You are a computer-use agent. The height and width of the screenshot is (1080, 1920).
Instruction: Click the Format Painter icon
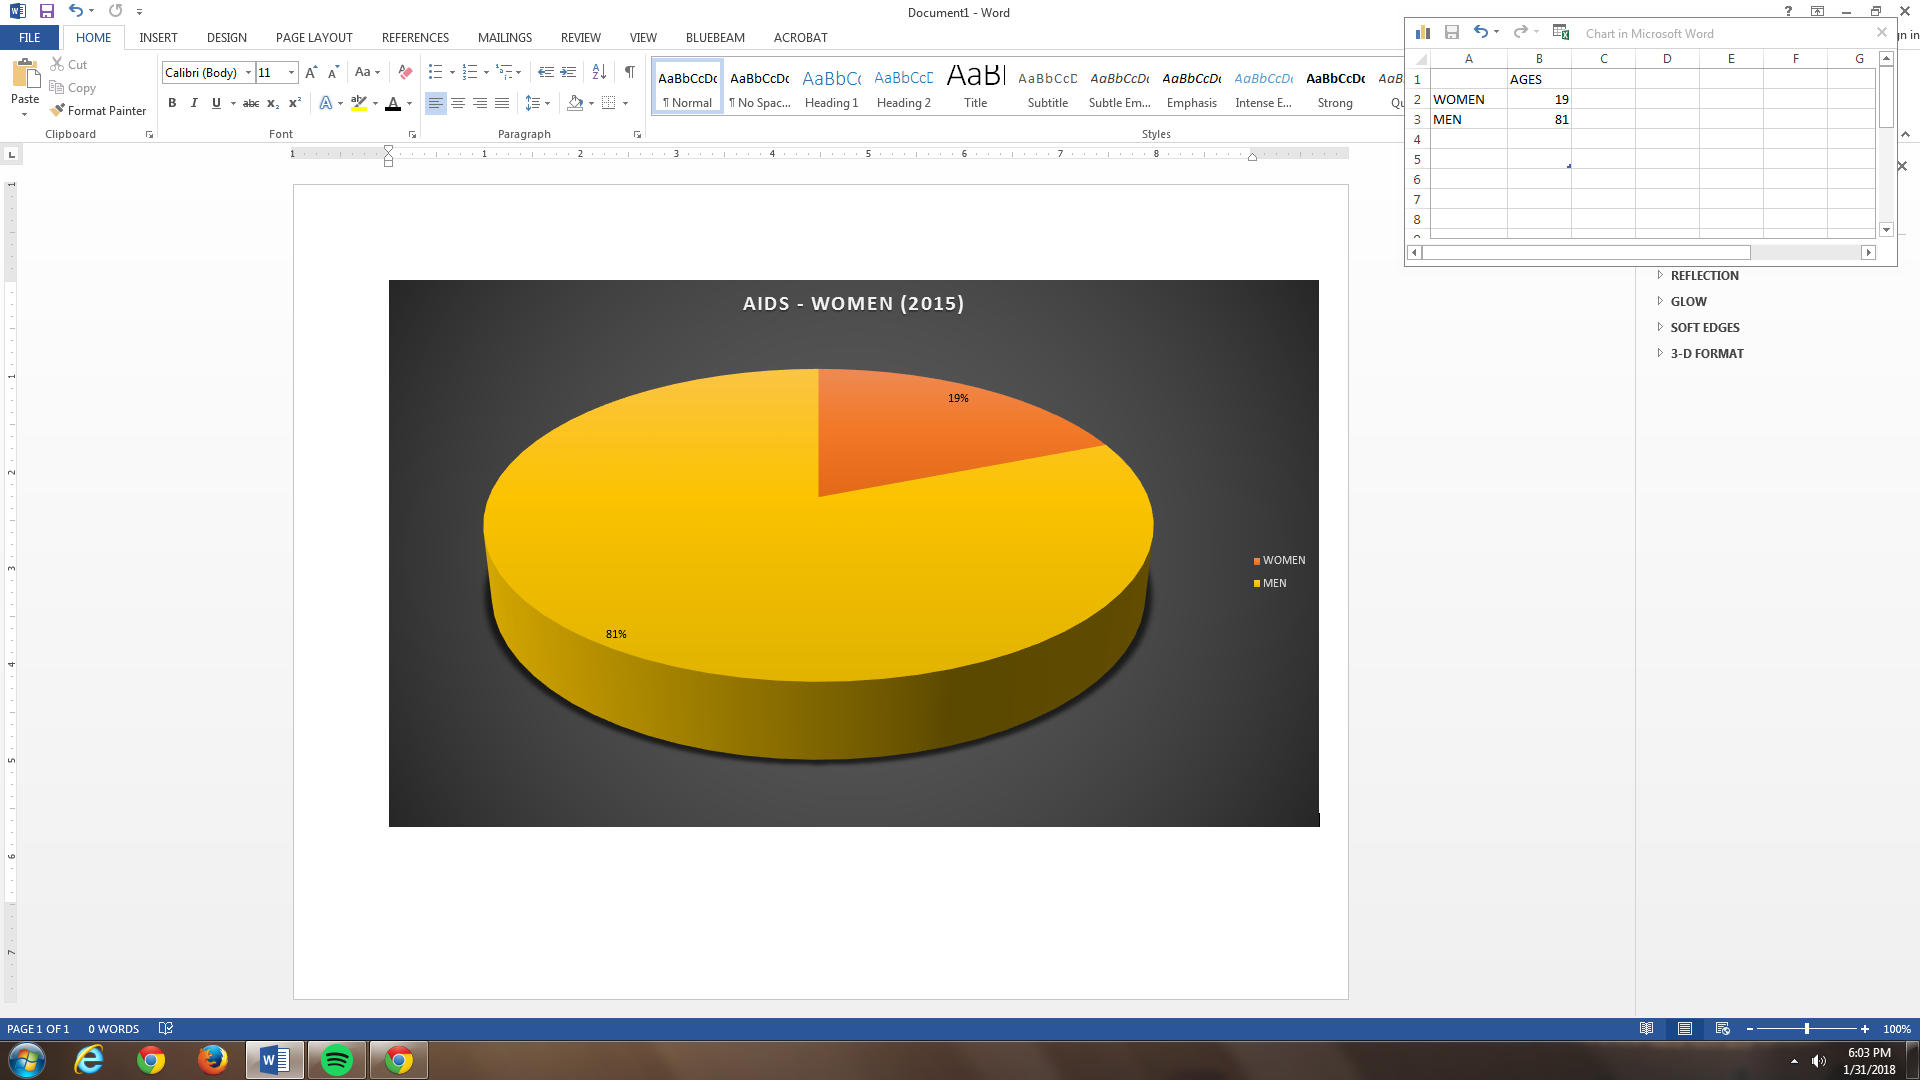[58, 110]
